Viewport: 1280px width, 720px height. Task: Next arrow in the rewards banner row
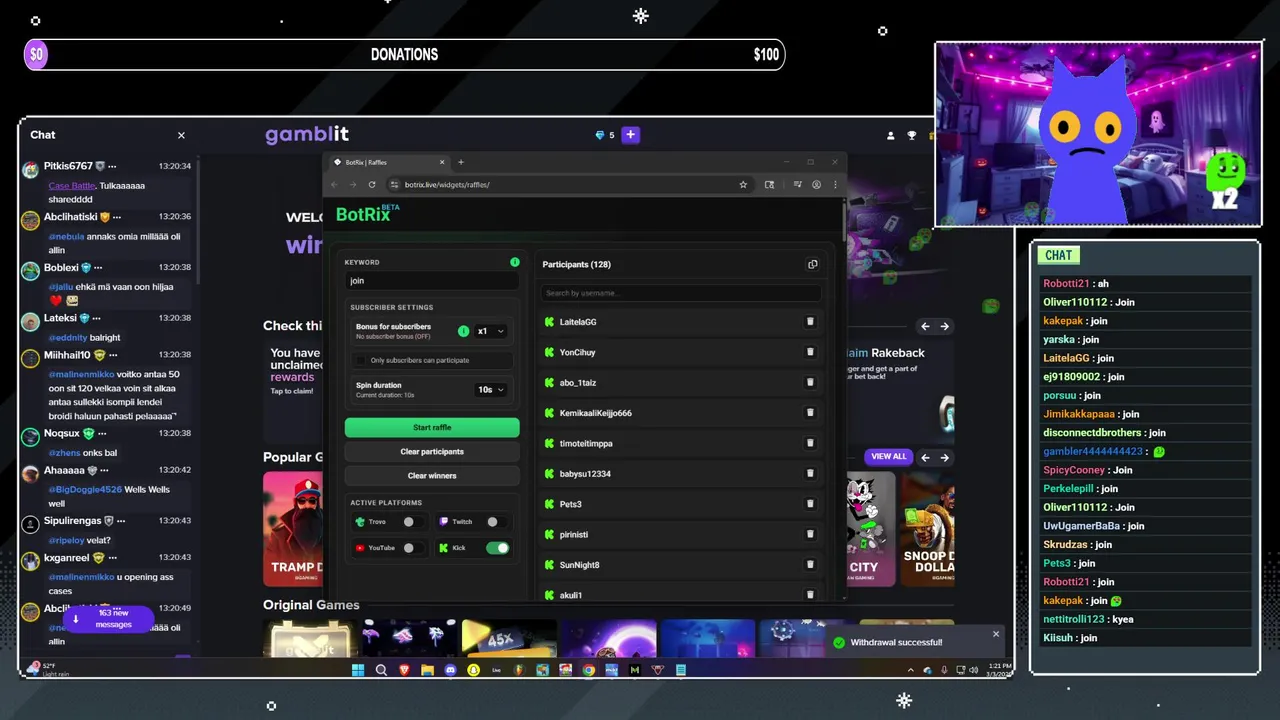pyautogui.click(x=944, y=326)
